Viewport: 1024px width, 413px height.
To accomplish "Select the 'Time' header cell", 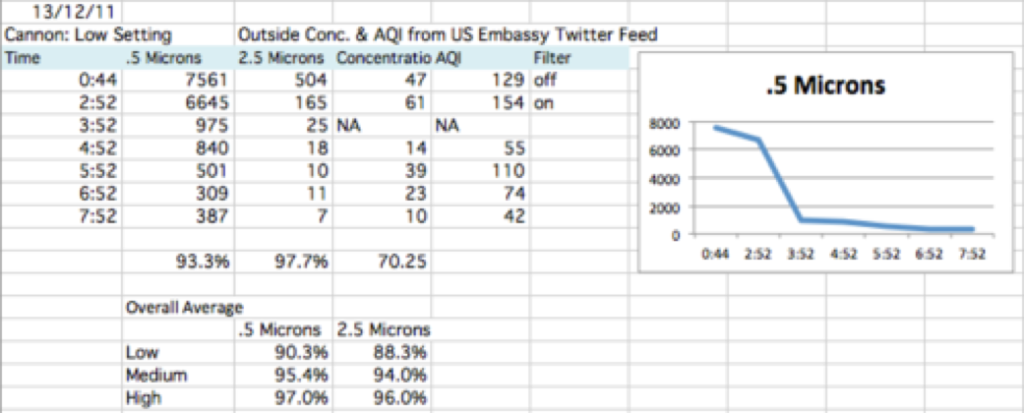I will click(61, 58).
